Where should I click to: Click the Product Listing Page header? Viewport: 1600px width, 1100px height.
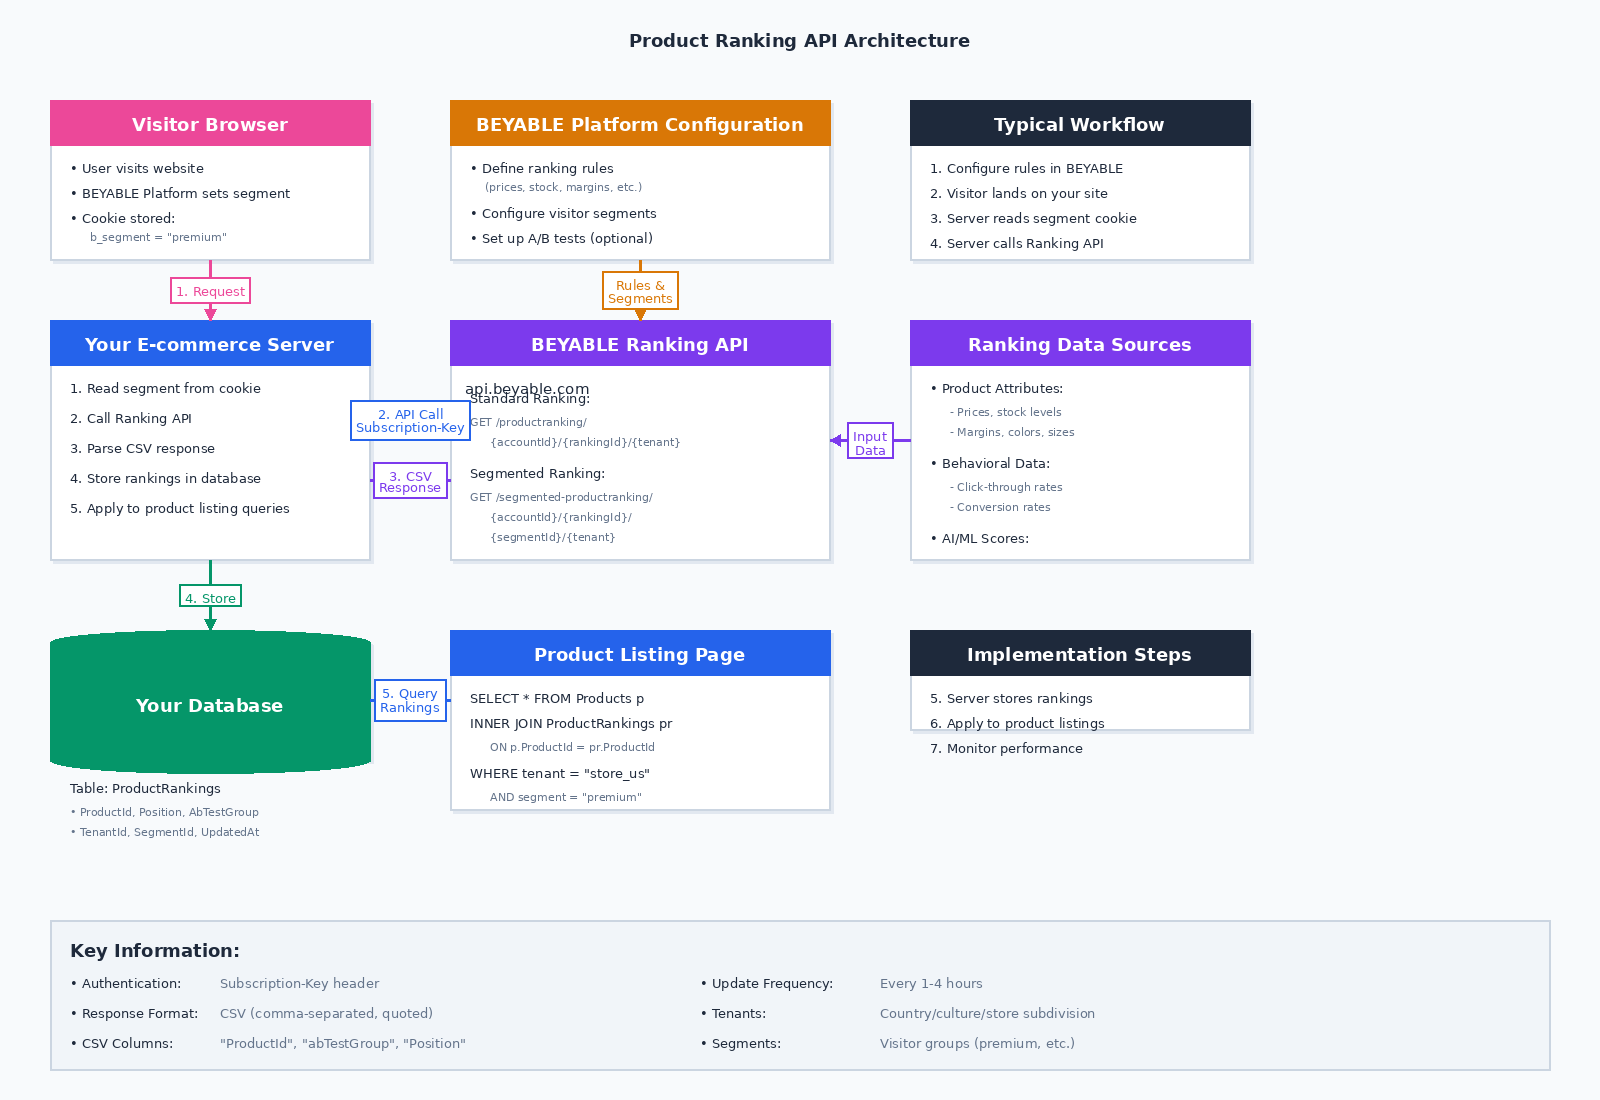(x=640, y=654)
